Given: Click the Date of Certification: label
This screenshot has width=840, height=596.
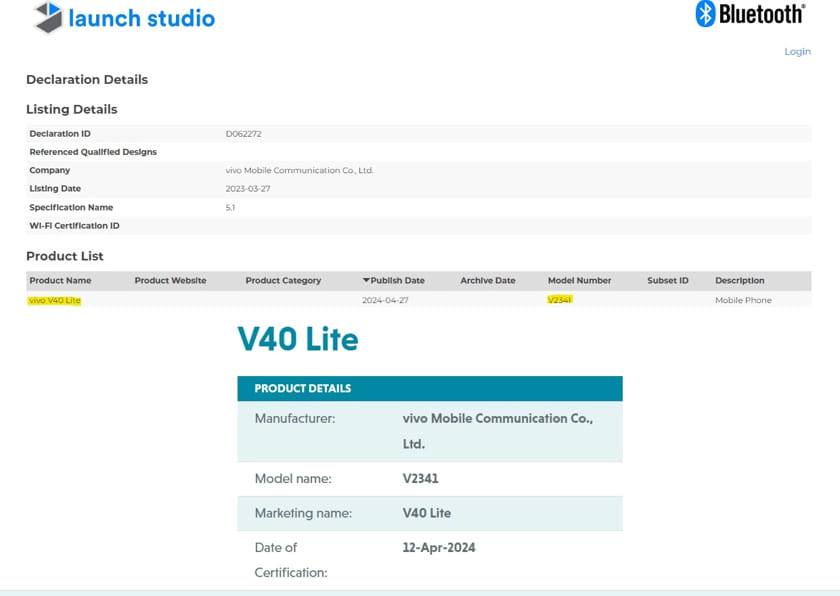Looking at the screenshot, I should (x=291, y=560).
